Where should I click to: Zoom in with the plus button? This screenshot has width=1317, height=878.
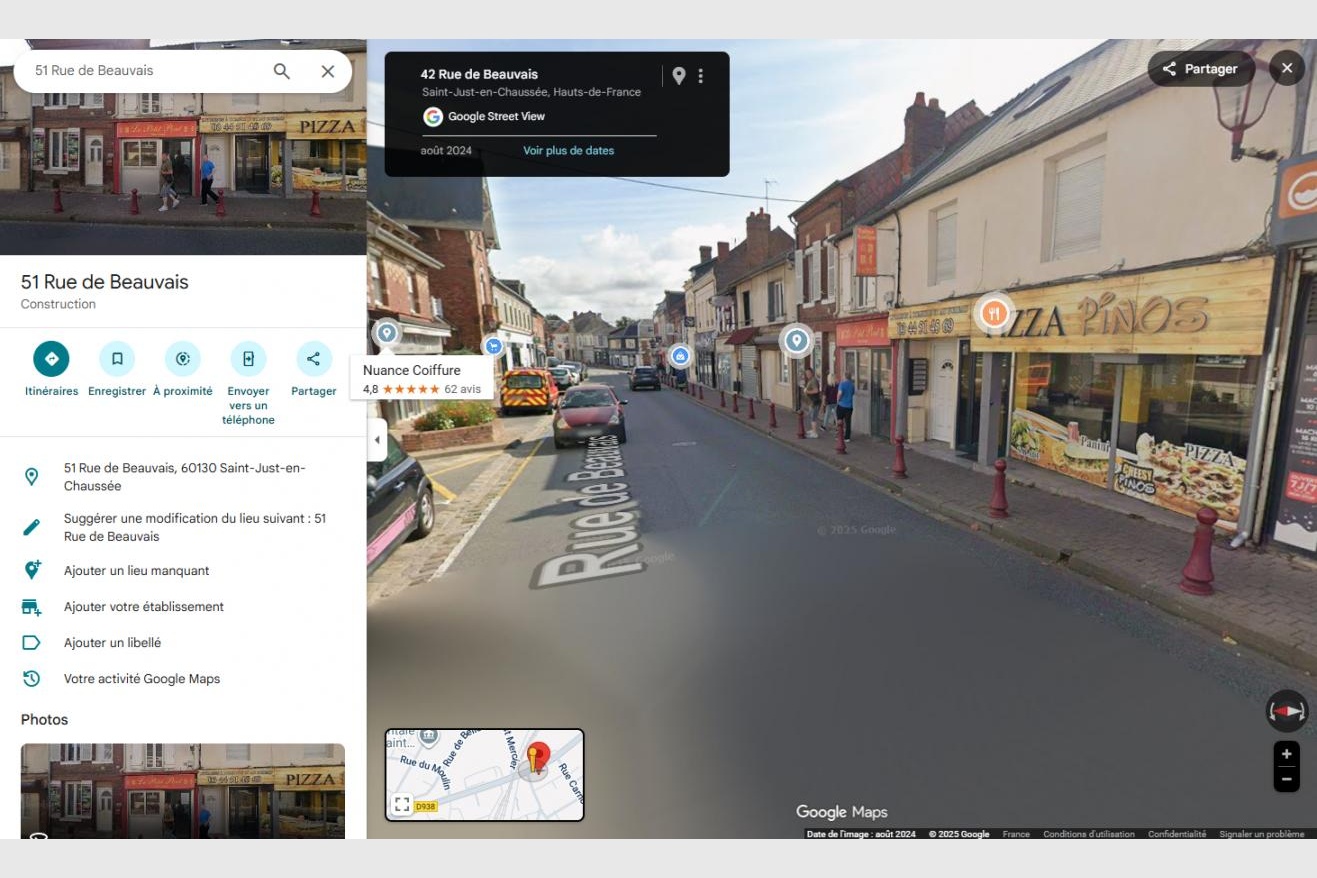pyautogui.click(x=1286, y=754)
